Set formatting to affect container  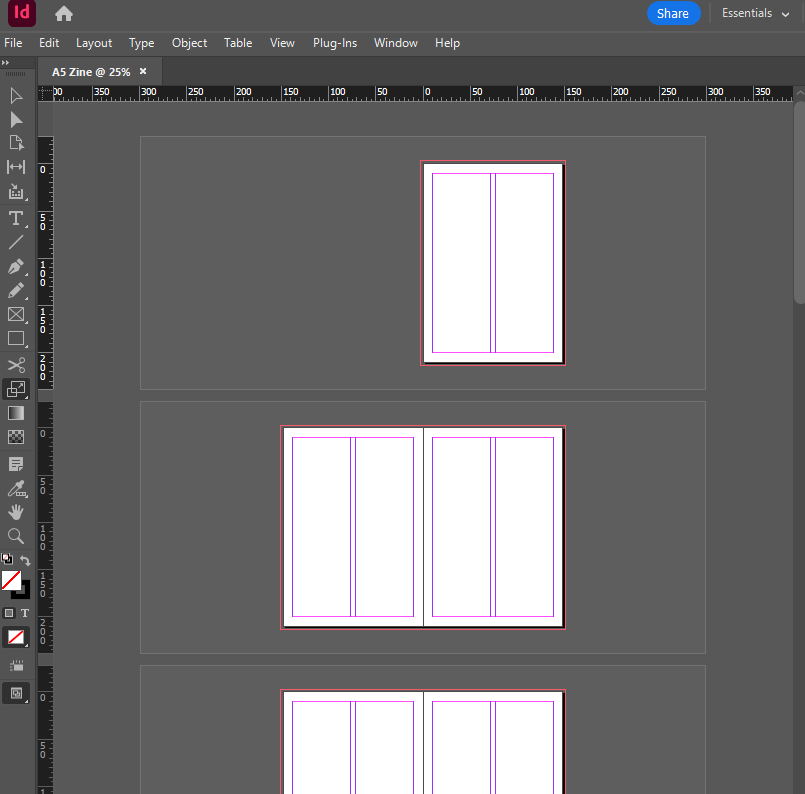click(9, 613)
